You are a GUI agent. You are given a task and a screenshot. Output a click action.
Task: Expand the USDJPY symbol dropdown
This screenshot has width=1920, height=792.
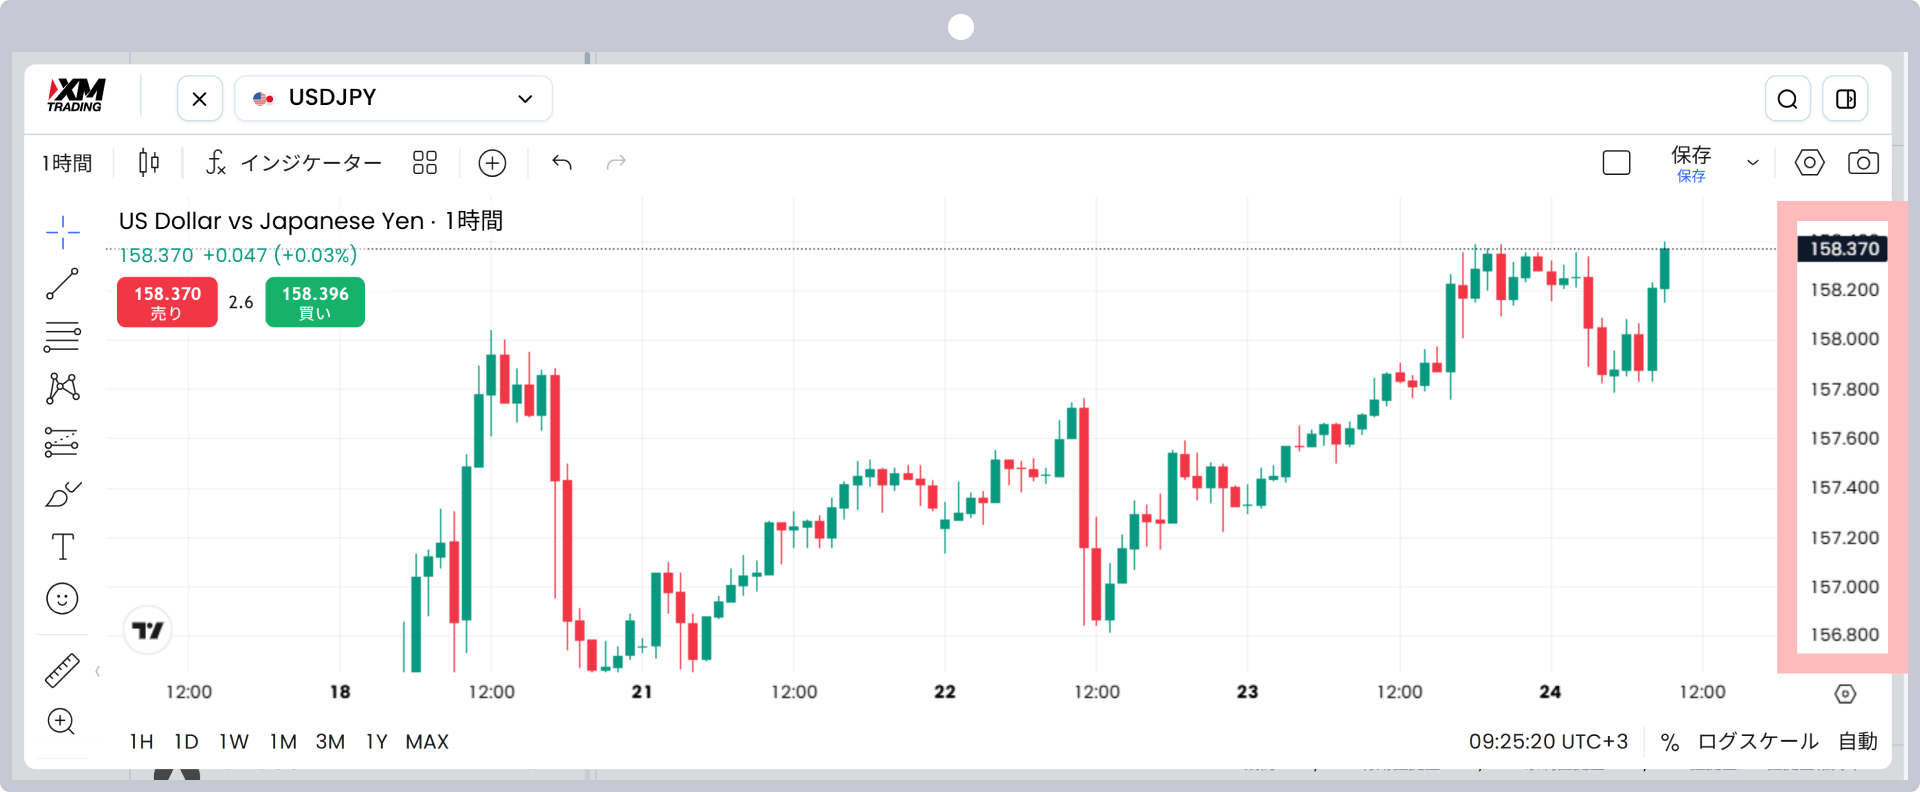525,98
